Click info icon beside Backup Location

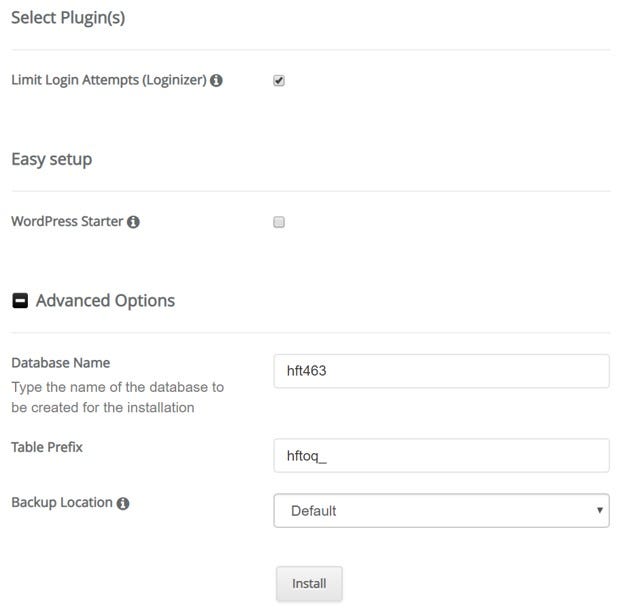click(x=123, y=503)
